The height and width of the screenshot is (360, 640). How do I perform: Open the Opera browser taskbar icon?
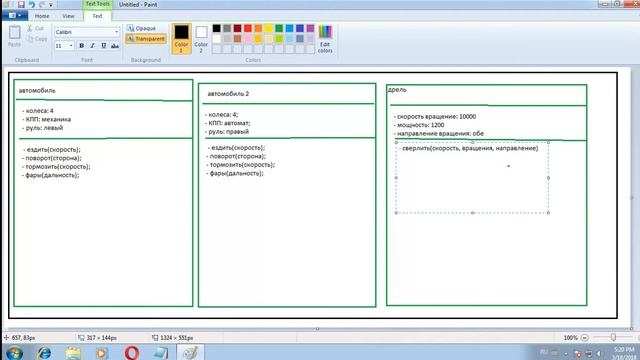pos(131,352)
